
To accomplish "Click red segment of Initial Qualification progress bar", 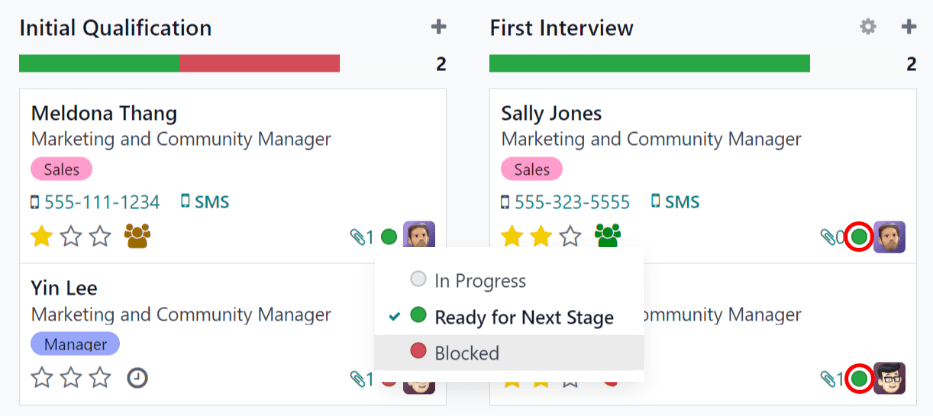I will point(260,64).
